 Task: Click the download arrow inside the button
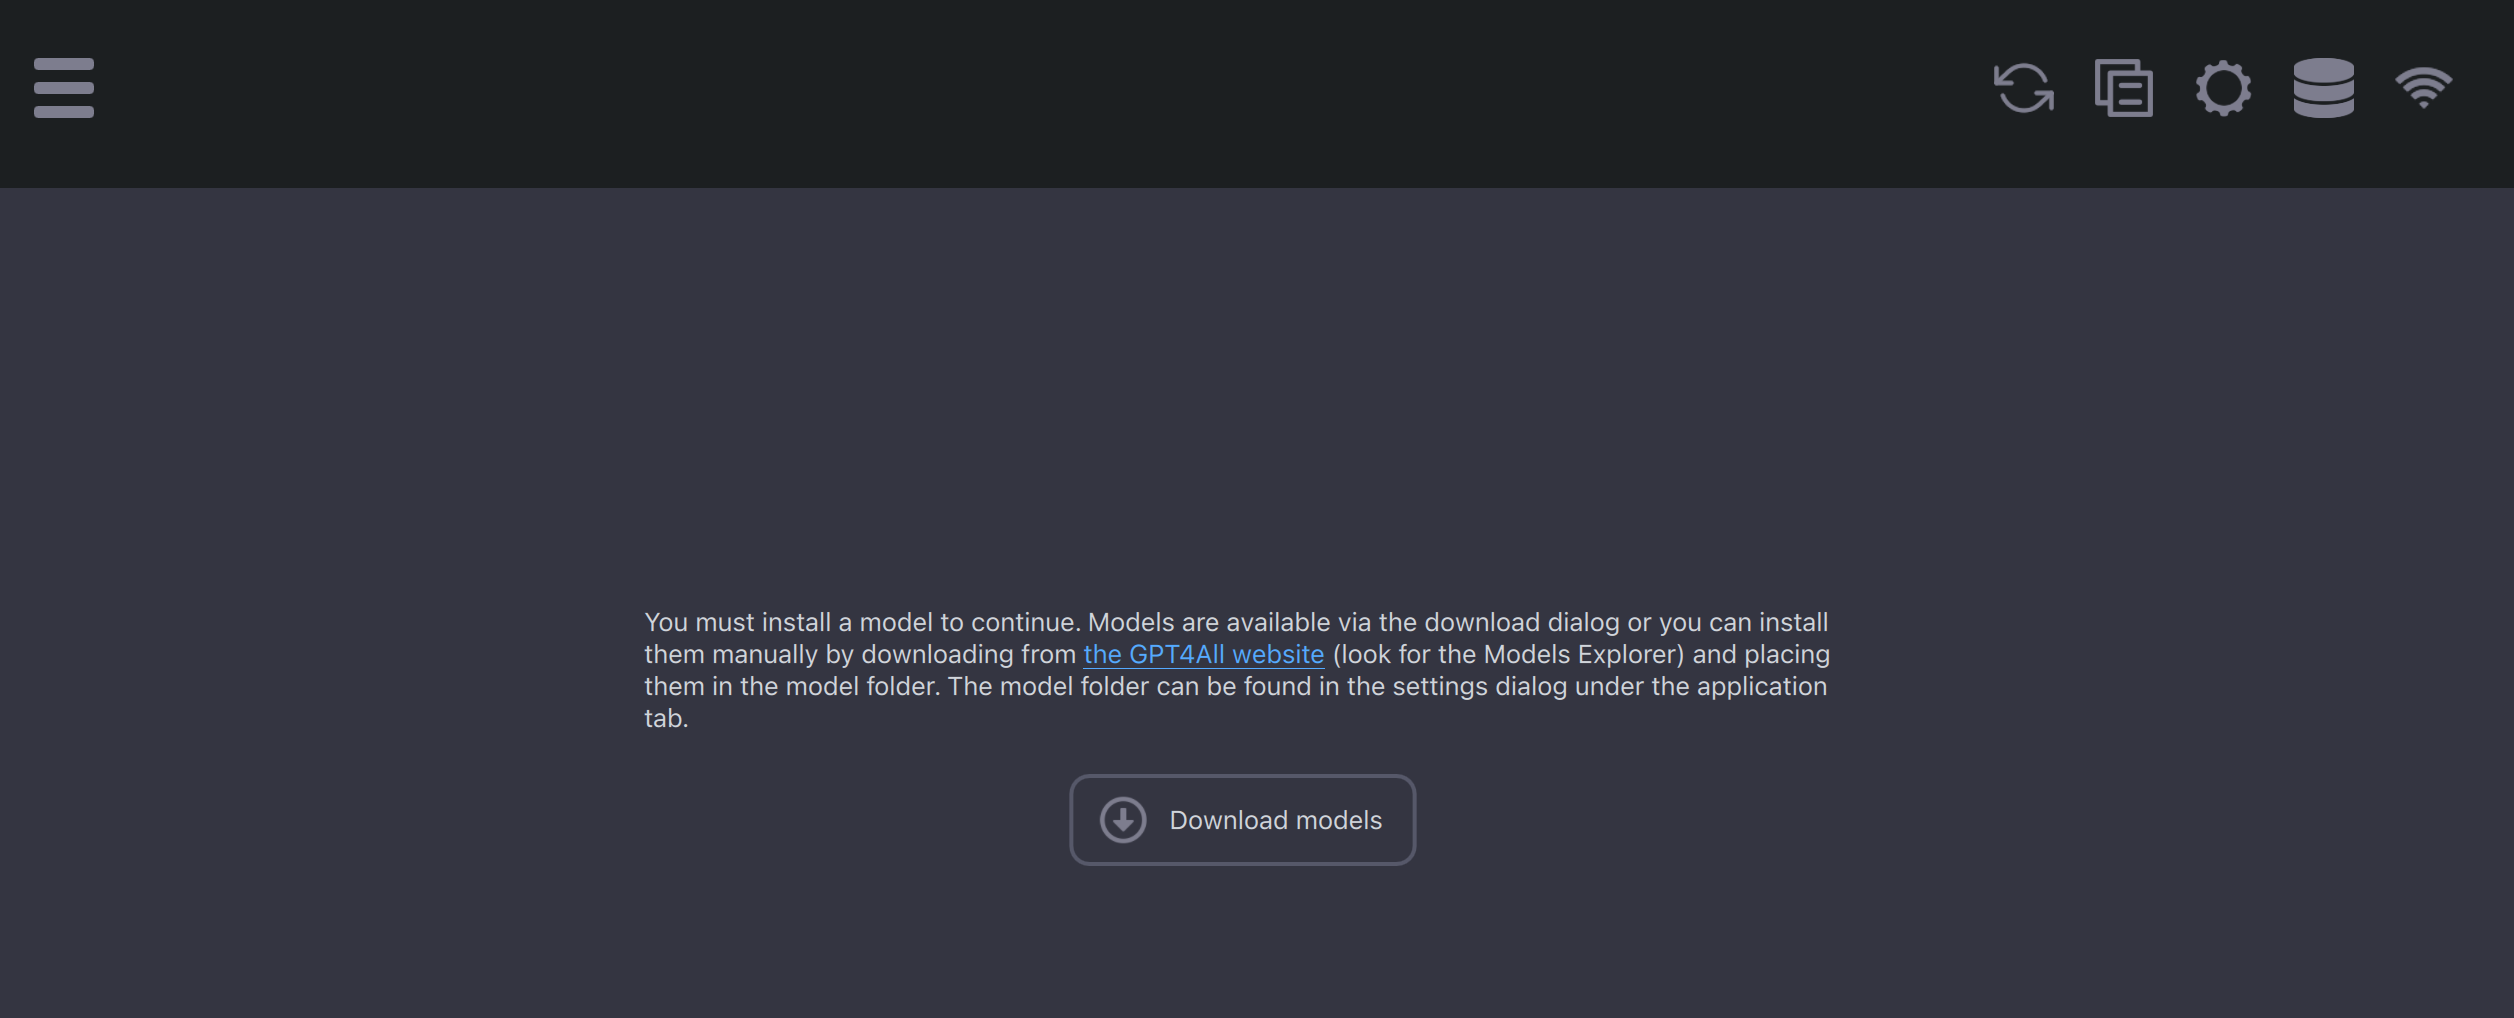[x=1121, y=819]
